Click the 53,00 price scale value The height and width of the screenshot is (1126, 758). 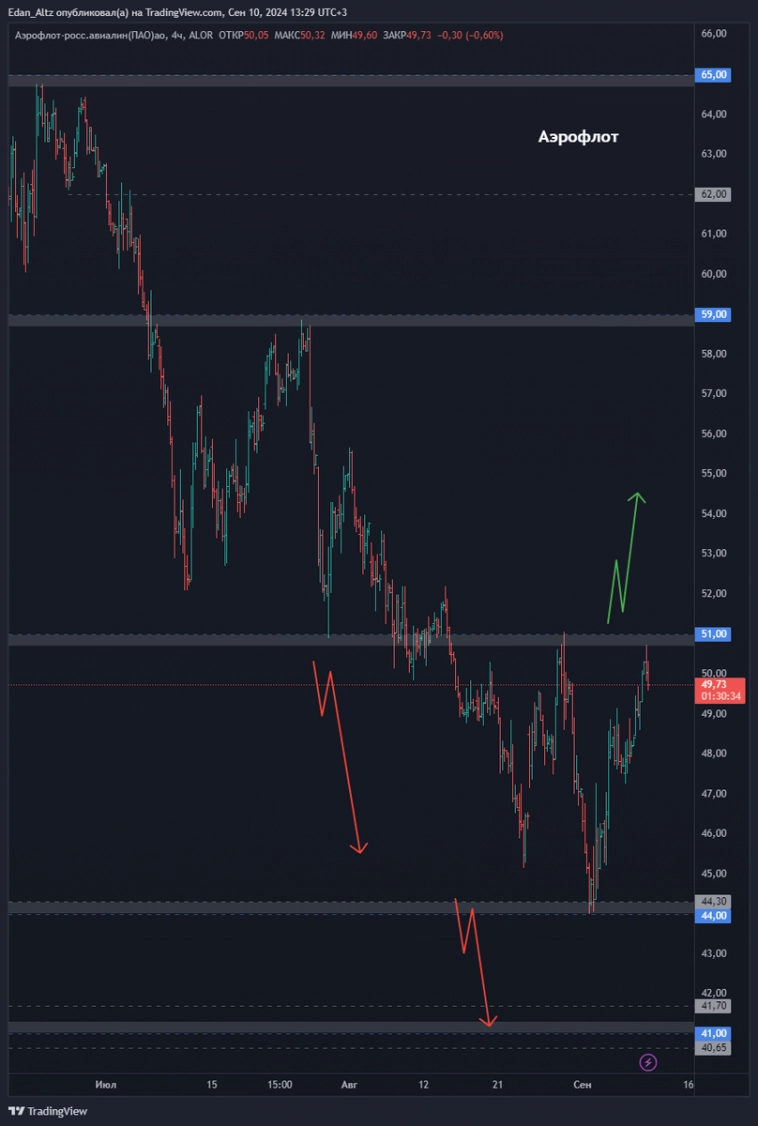click(x=715, y=553)
